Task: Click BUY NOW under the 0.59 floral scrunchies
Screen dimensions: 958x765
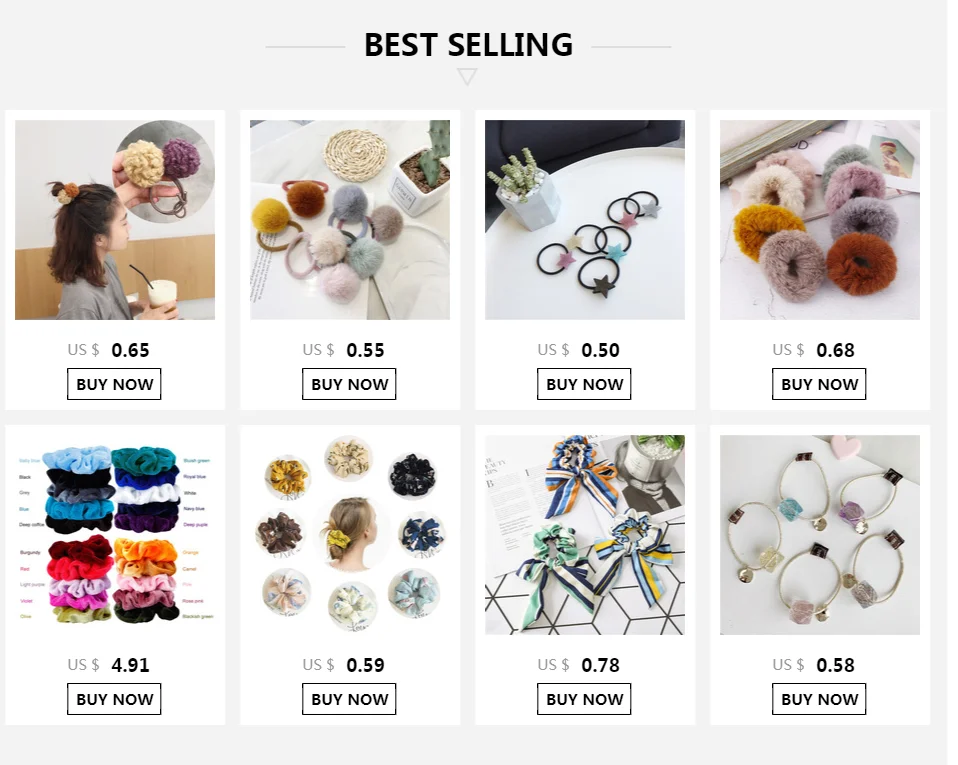Action: (x=349, y=698)
